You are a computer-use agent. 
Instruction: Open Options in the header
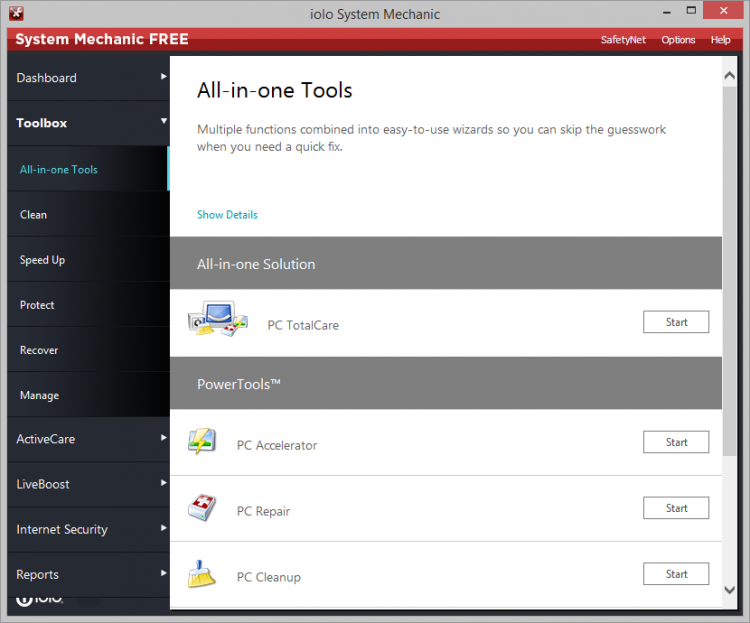[x=678, y=40]
